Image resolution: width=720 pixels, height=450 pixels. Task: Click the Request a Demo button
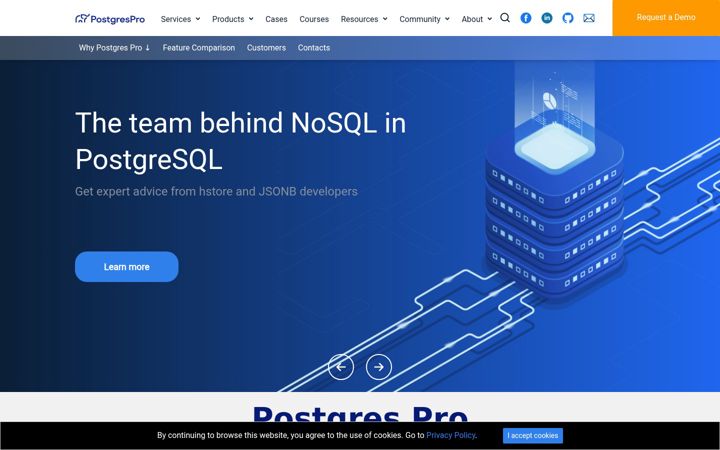666,17
